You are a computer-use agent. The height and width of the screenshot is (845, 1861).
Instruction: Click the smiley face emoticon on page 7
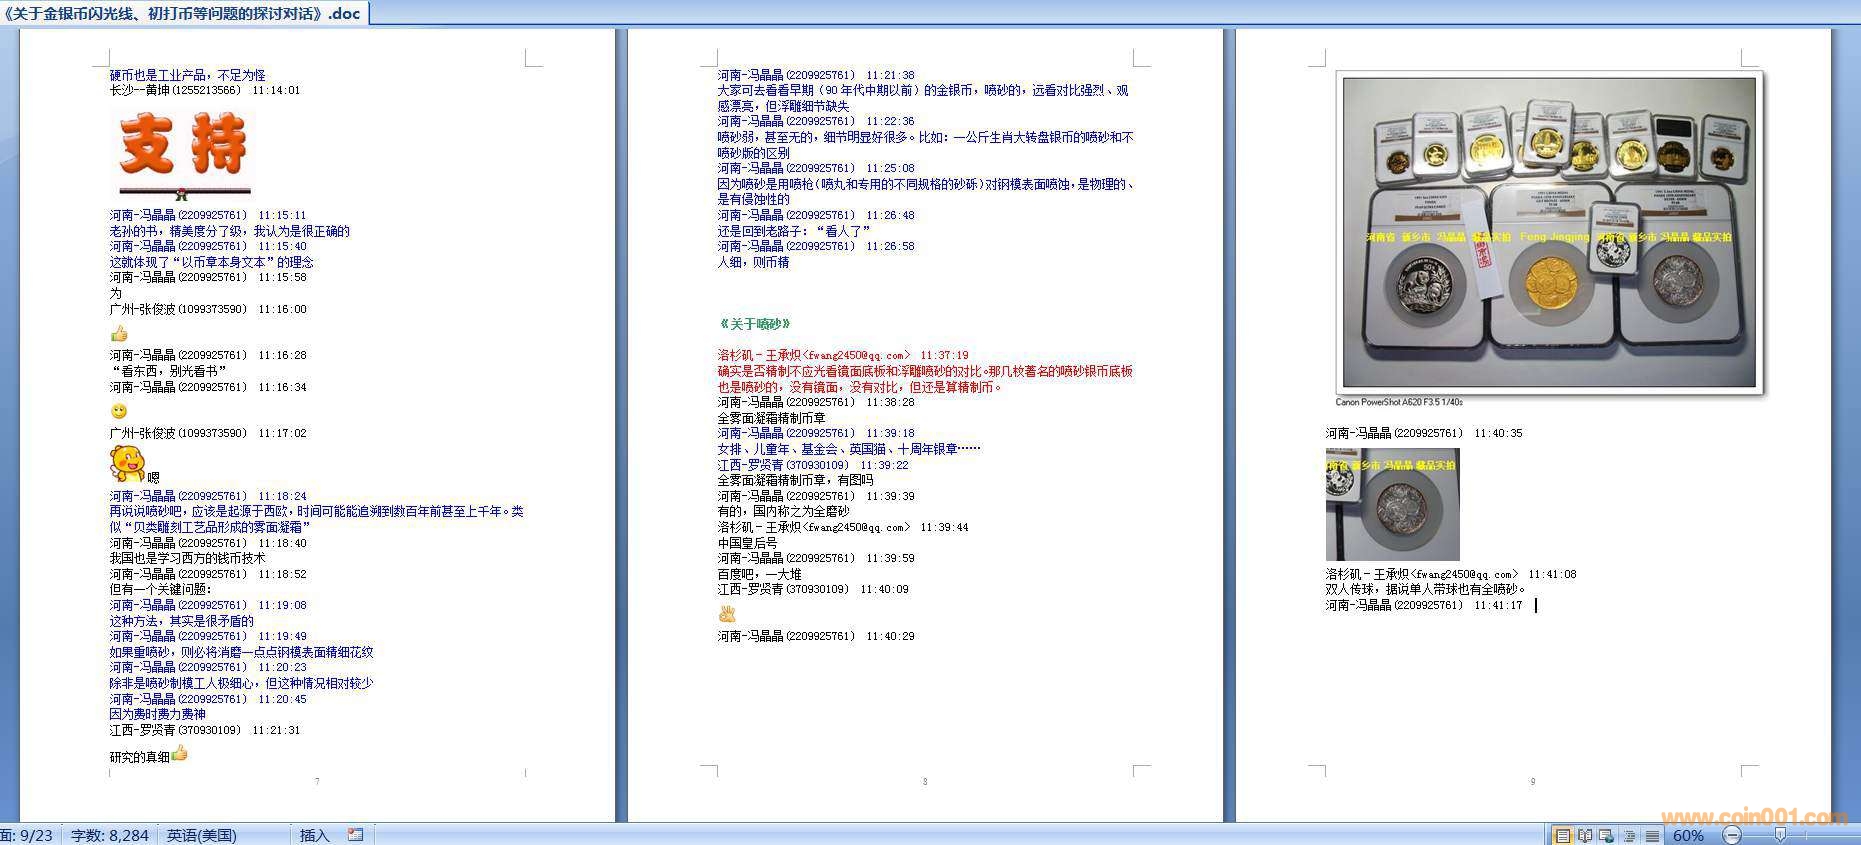click(x=119, y=411)
